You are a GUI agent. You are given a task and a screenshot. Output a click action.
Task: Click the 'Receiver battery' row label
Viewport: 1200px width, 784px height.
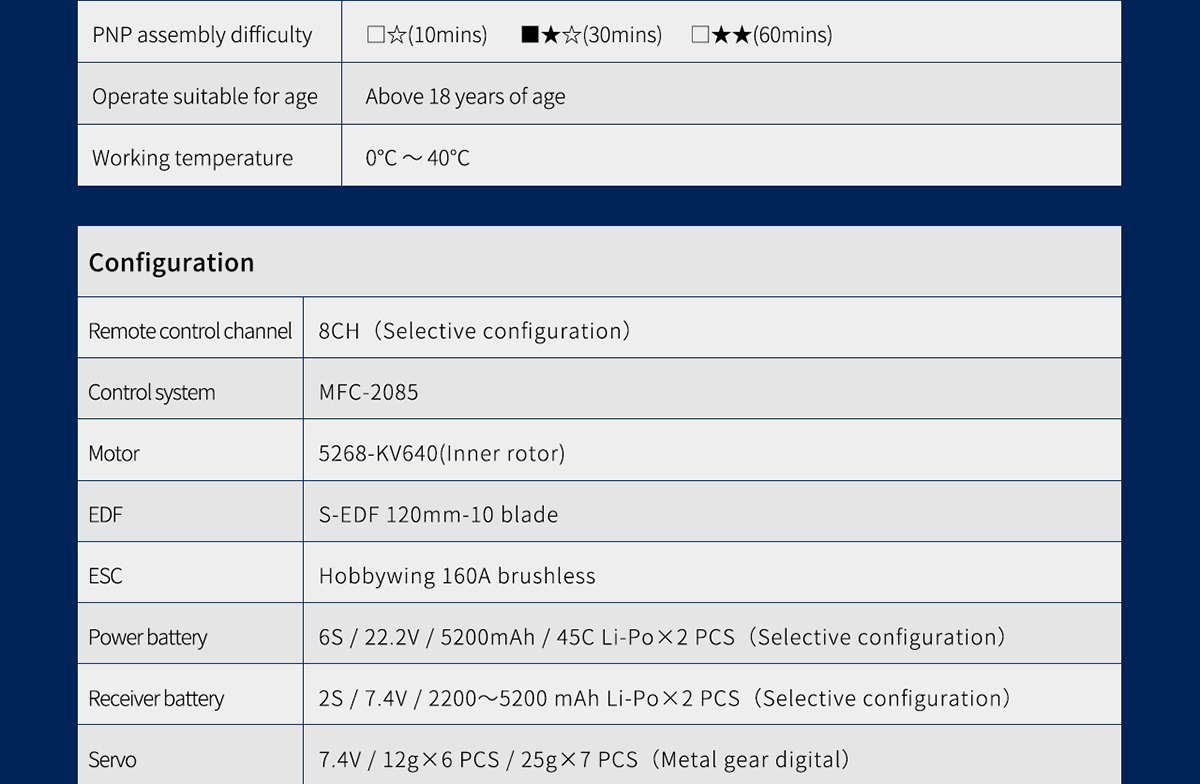[x=156, y=698]
